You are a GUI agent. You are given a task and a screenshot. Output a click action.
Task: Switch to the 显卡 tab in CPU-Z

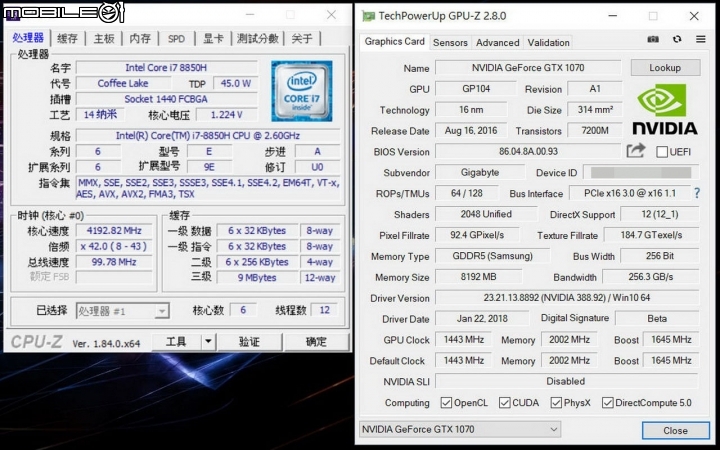(x=213, y=39)
